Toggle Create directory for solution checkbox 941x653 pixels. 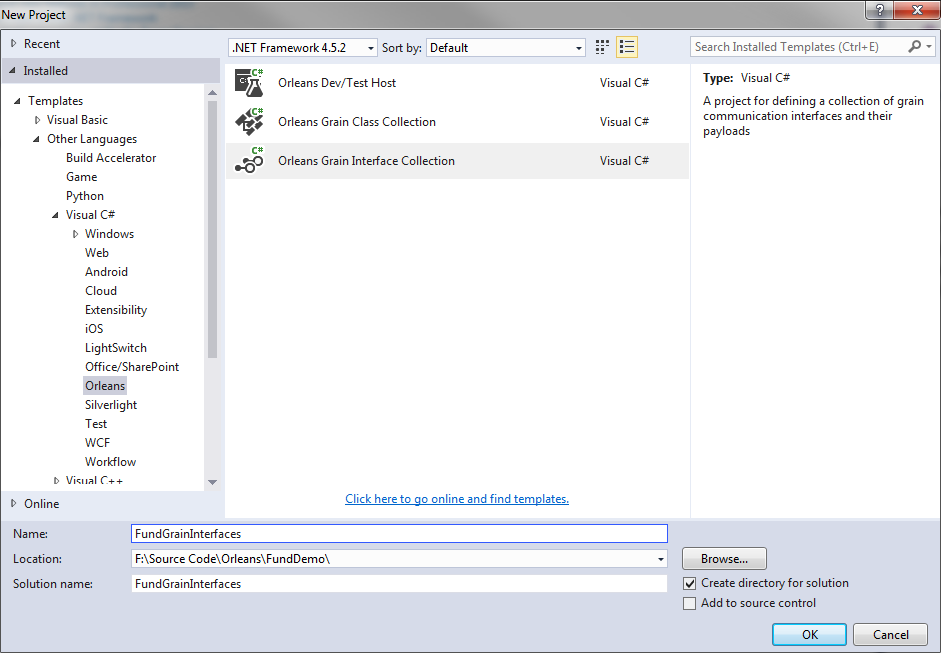click(x=690, y=583)
